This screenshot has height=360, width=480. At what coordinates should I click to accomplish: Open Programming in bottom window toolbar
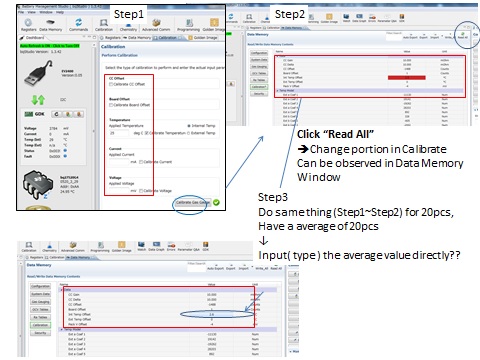coord(100,247)
